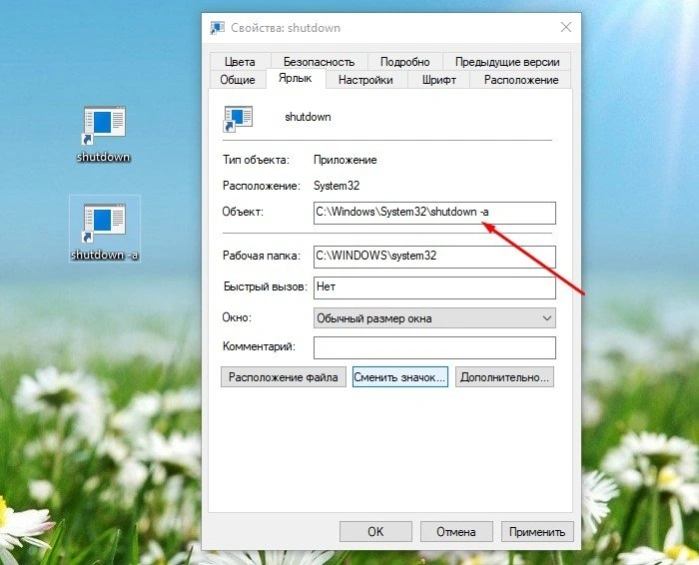Click the Применить button
The height and width of the screenshot is (565, 699).
click(537, 532)
